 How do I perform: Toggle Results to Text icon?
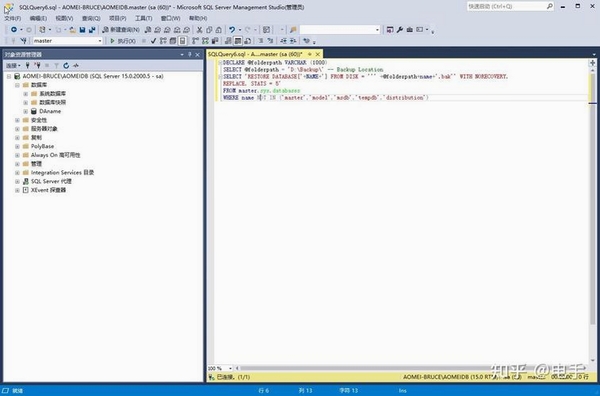coord(228,41)
